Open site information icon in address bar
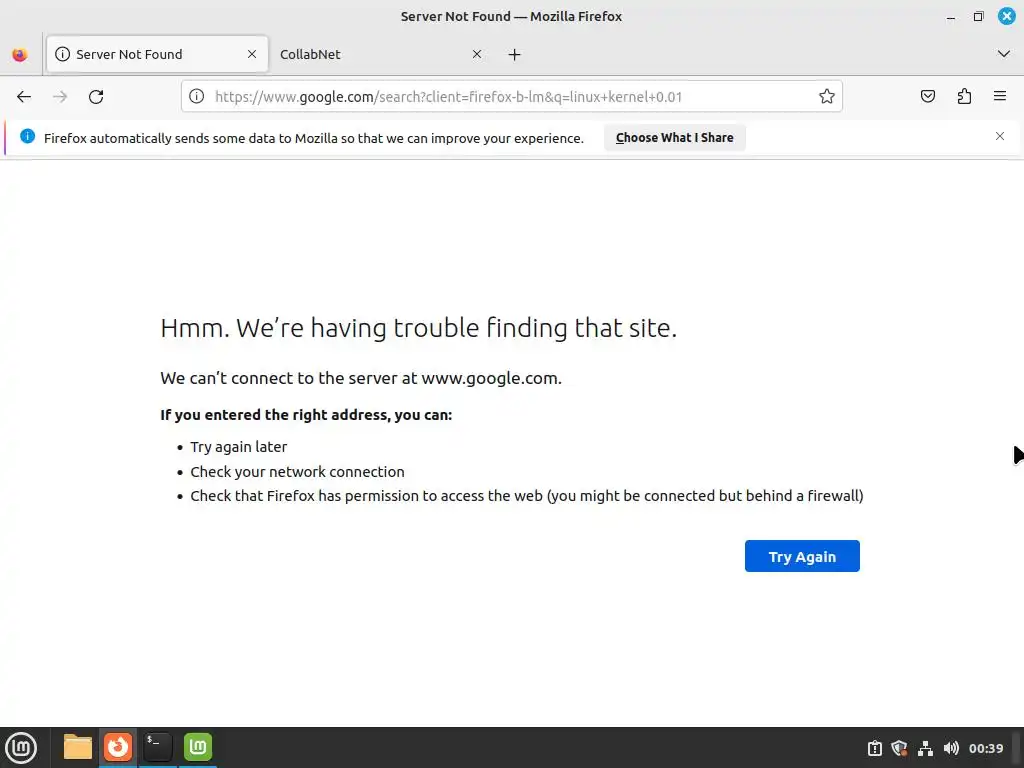Image resolution: width=1024 pixels, height=768 pixels. click(197, 97)
